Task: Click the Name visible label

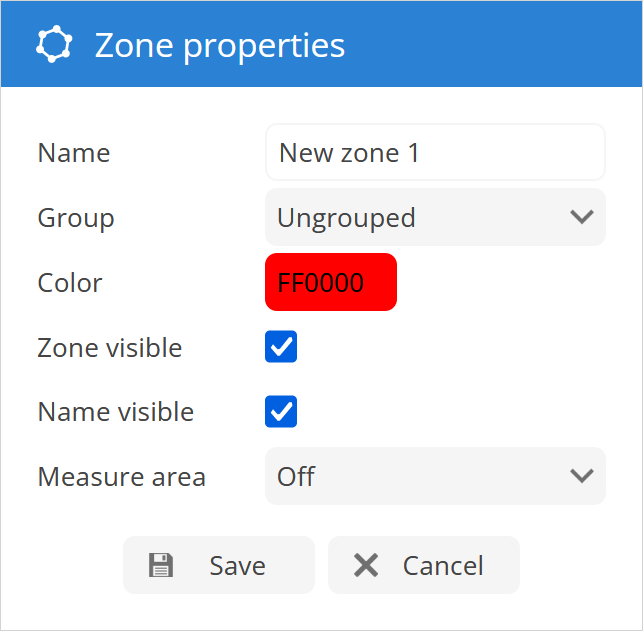Action: (x=116, y=412)
